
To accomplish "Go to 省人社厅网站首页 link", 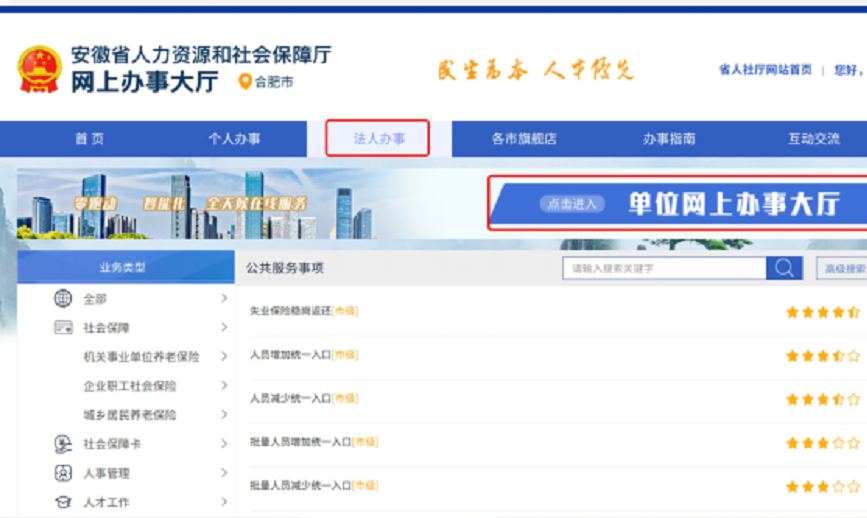I will point(765,70).
